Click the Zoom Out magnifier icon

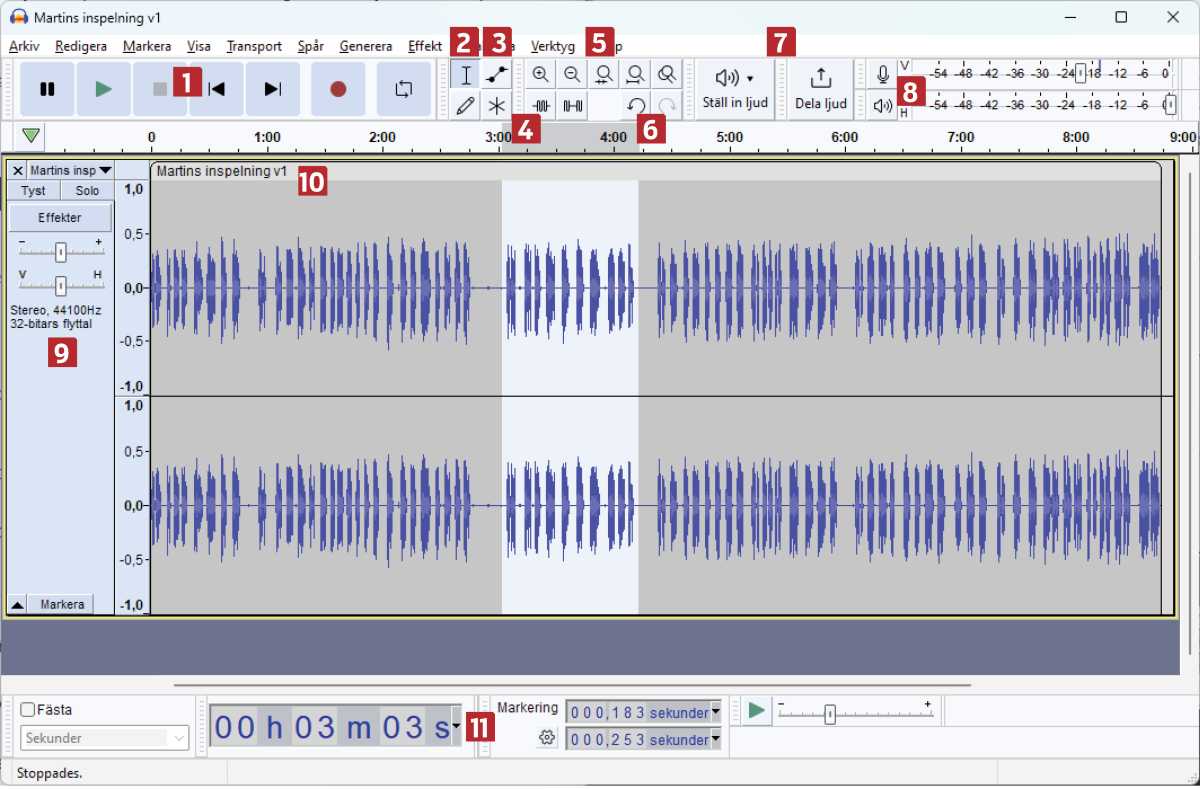coord(572,75)
